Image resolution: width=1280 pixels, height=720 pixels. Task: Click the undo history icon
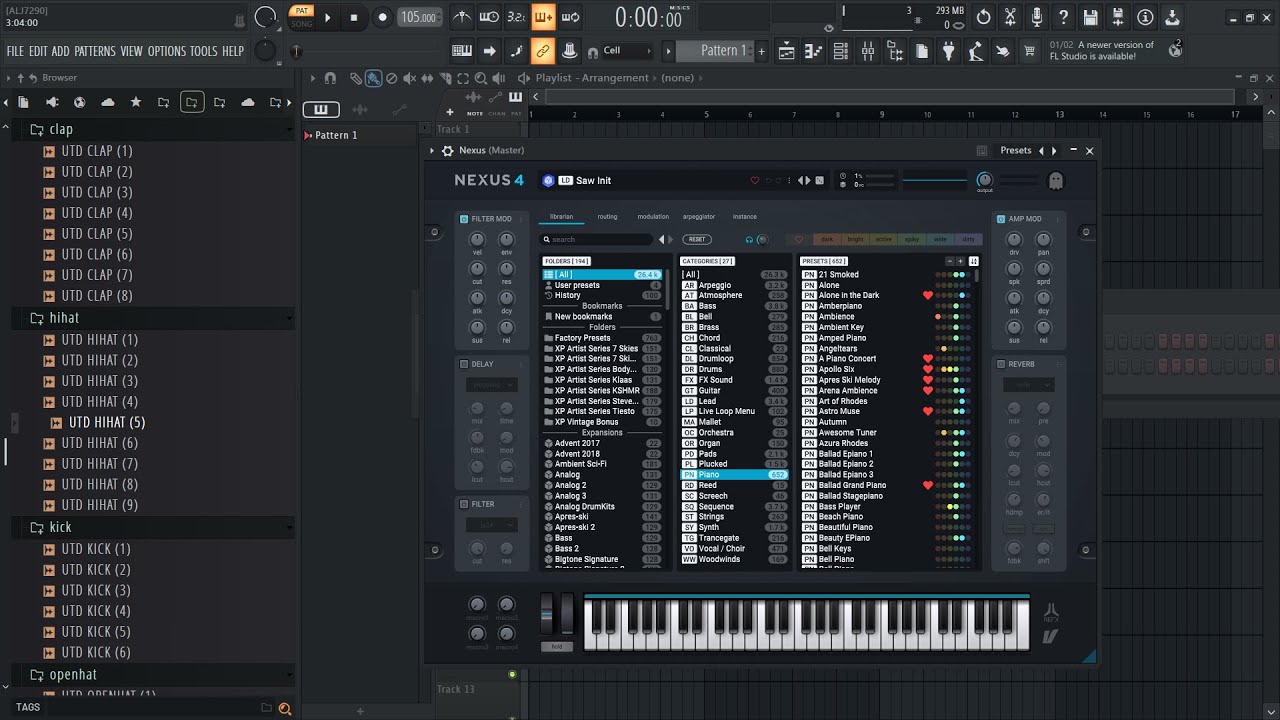(984, 17)
